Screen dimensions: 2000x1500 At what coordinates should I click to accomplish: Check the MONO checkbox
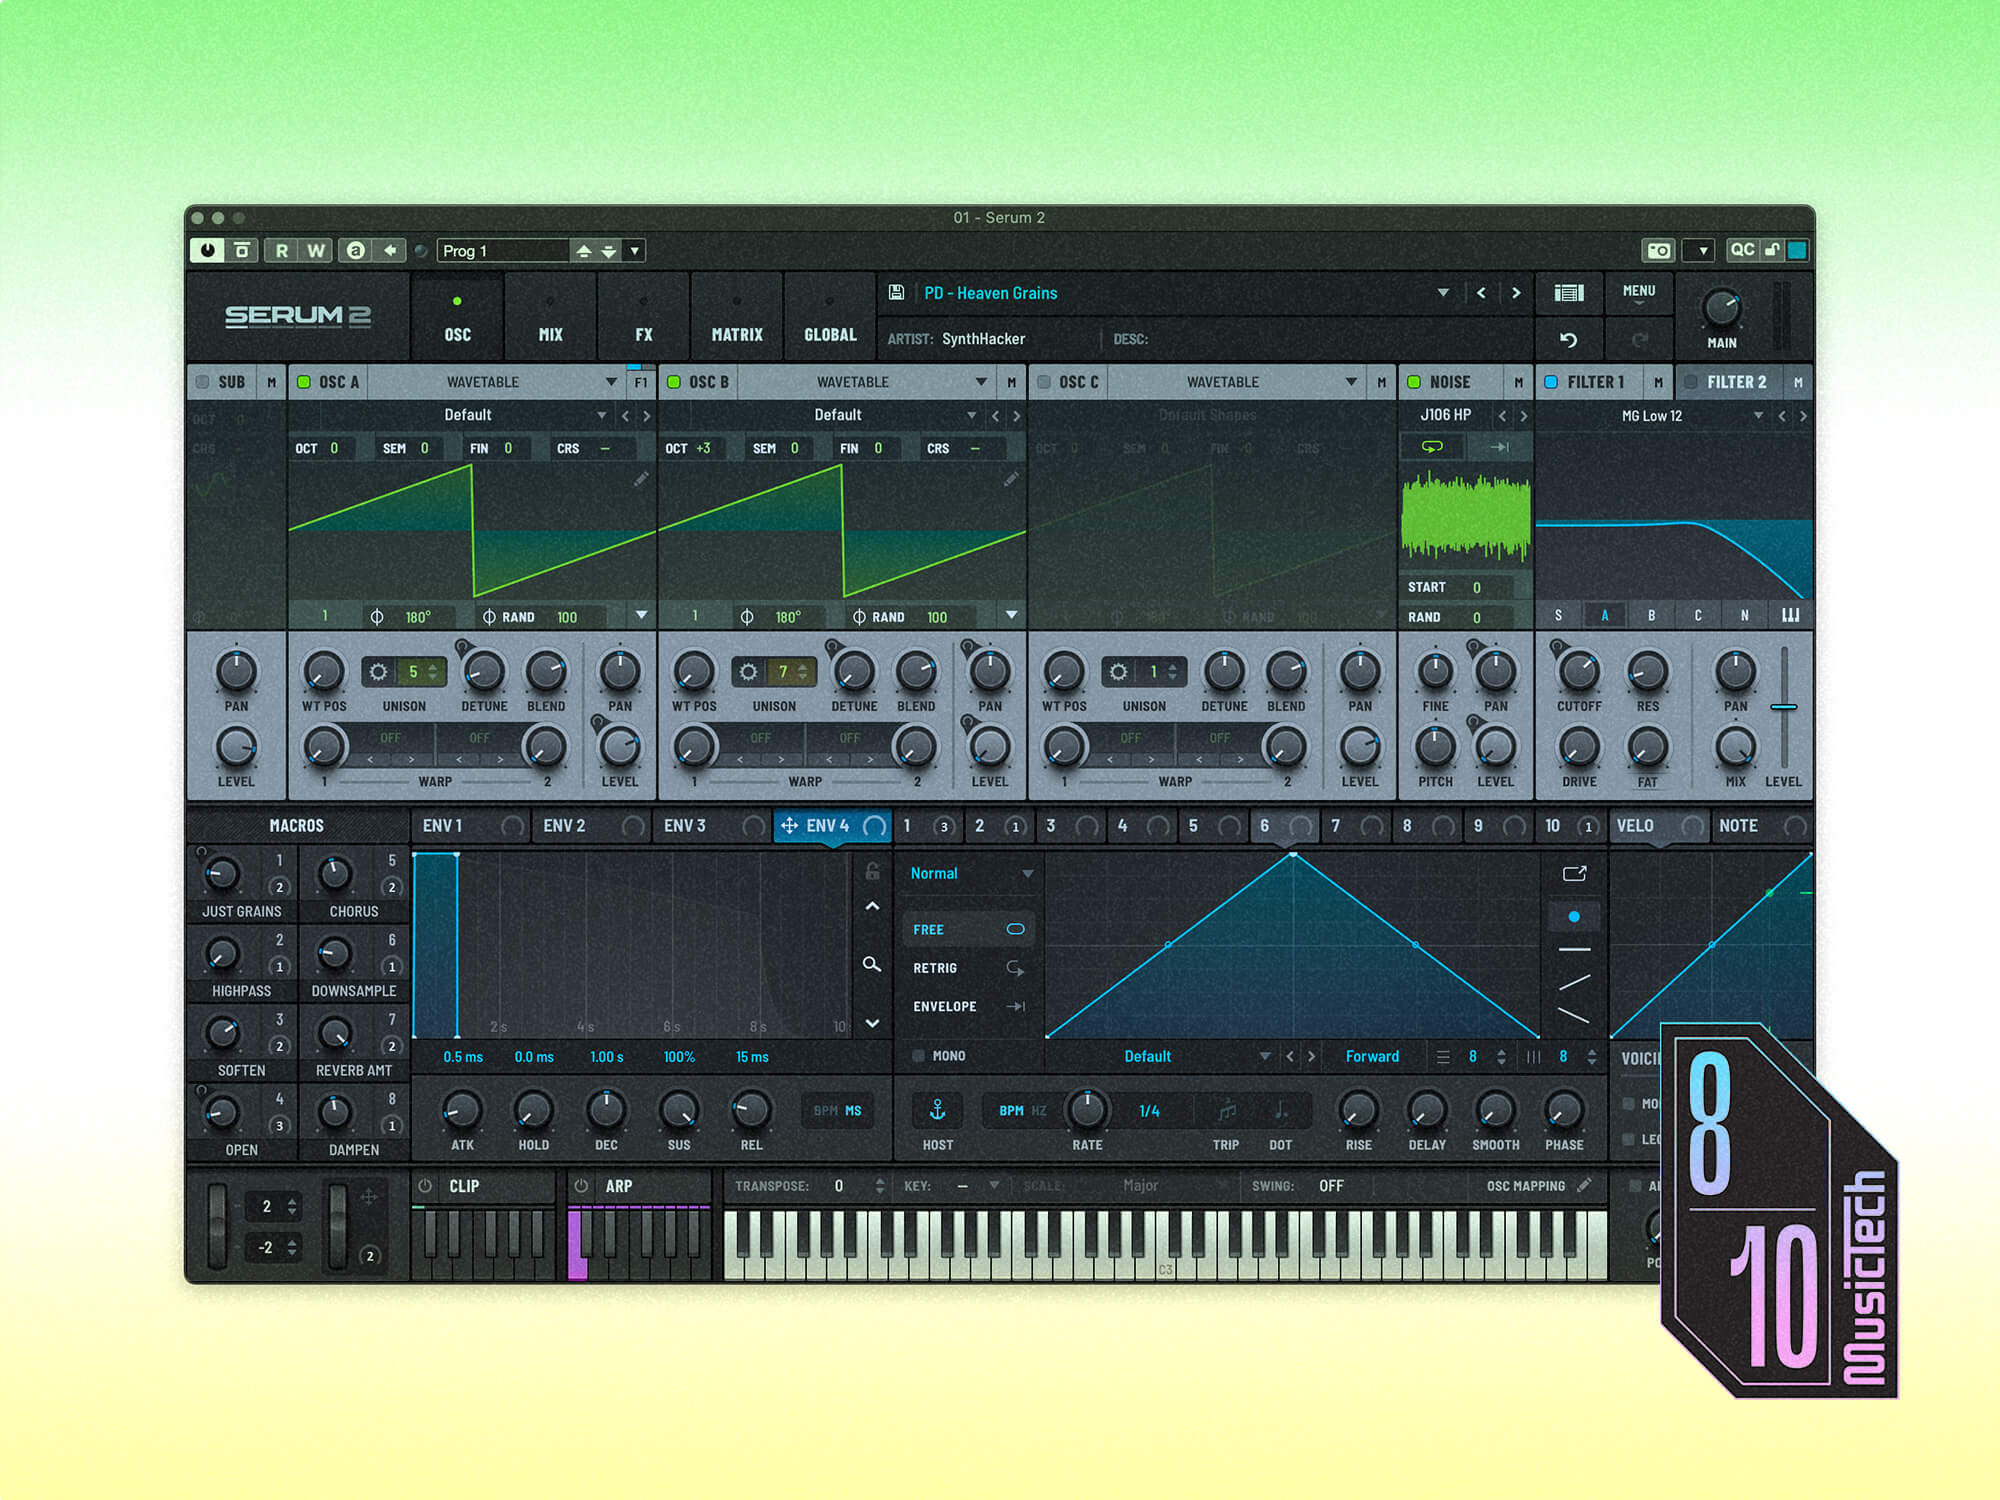point(918,1056)
